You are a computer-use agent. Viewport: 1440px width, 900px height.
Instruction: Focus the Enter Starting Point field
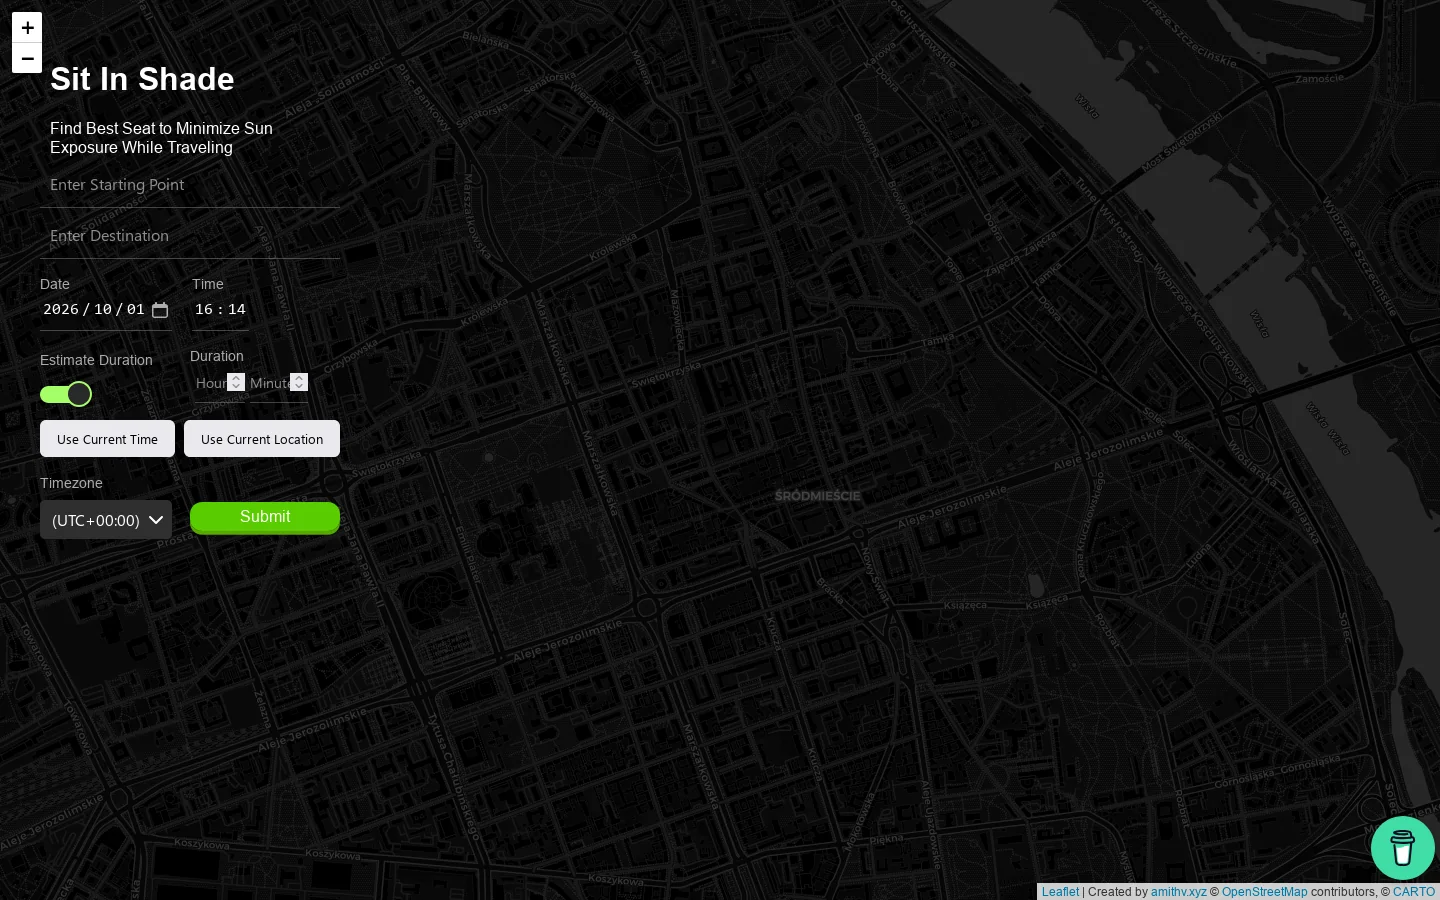pos(190,185)
